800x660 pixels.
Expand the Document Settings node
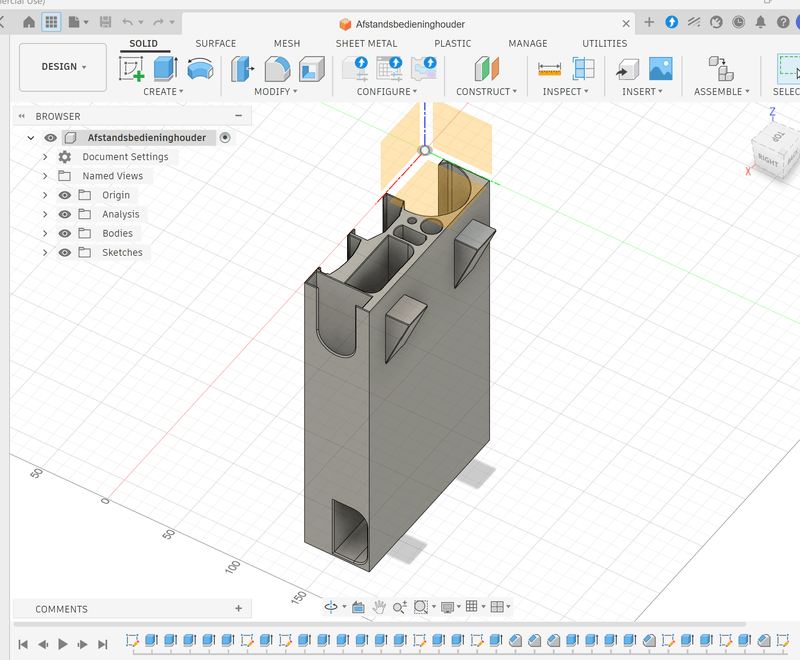pyautogui.click(x=45, y=157)
